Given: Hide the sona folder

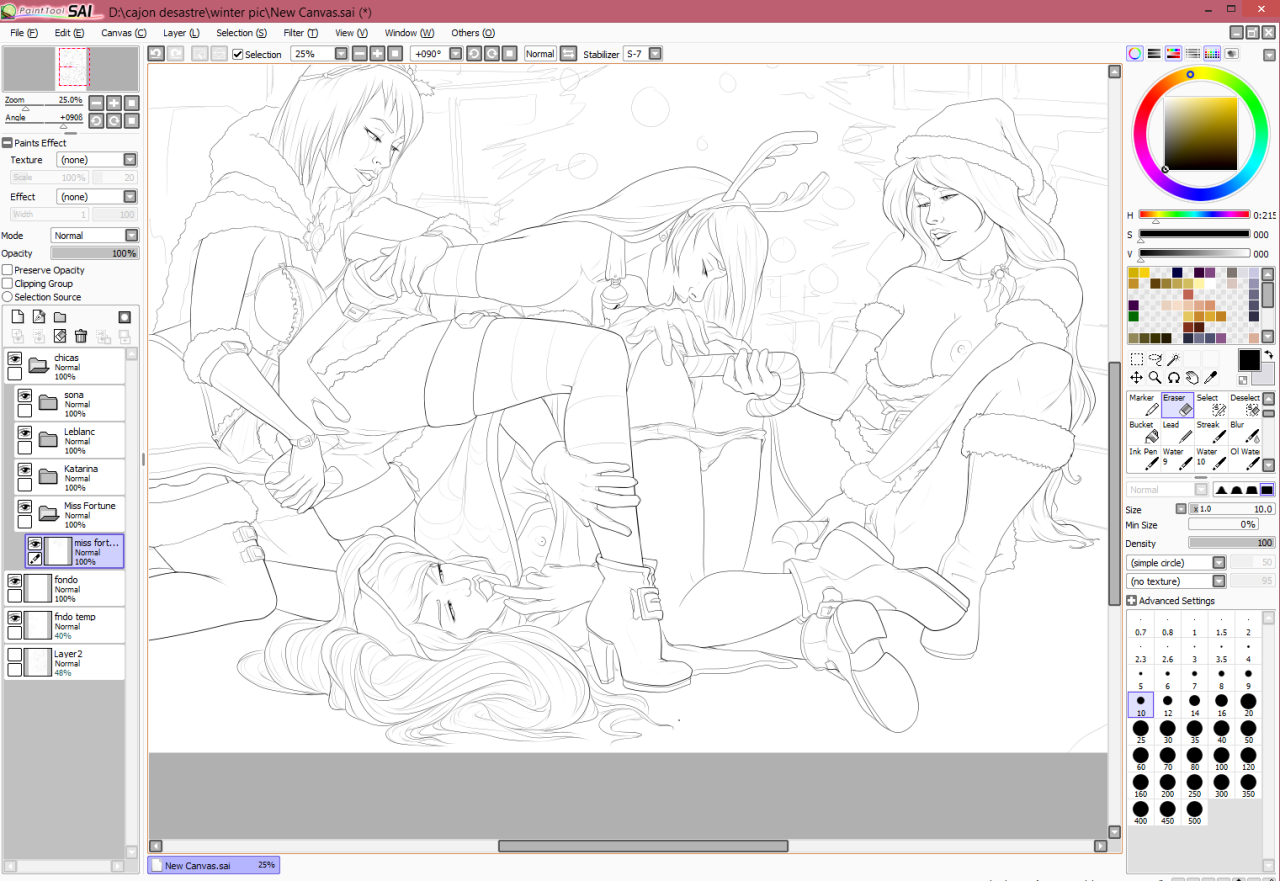Looking at the screenshot, I should [24, 395].
